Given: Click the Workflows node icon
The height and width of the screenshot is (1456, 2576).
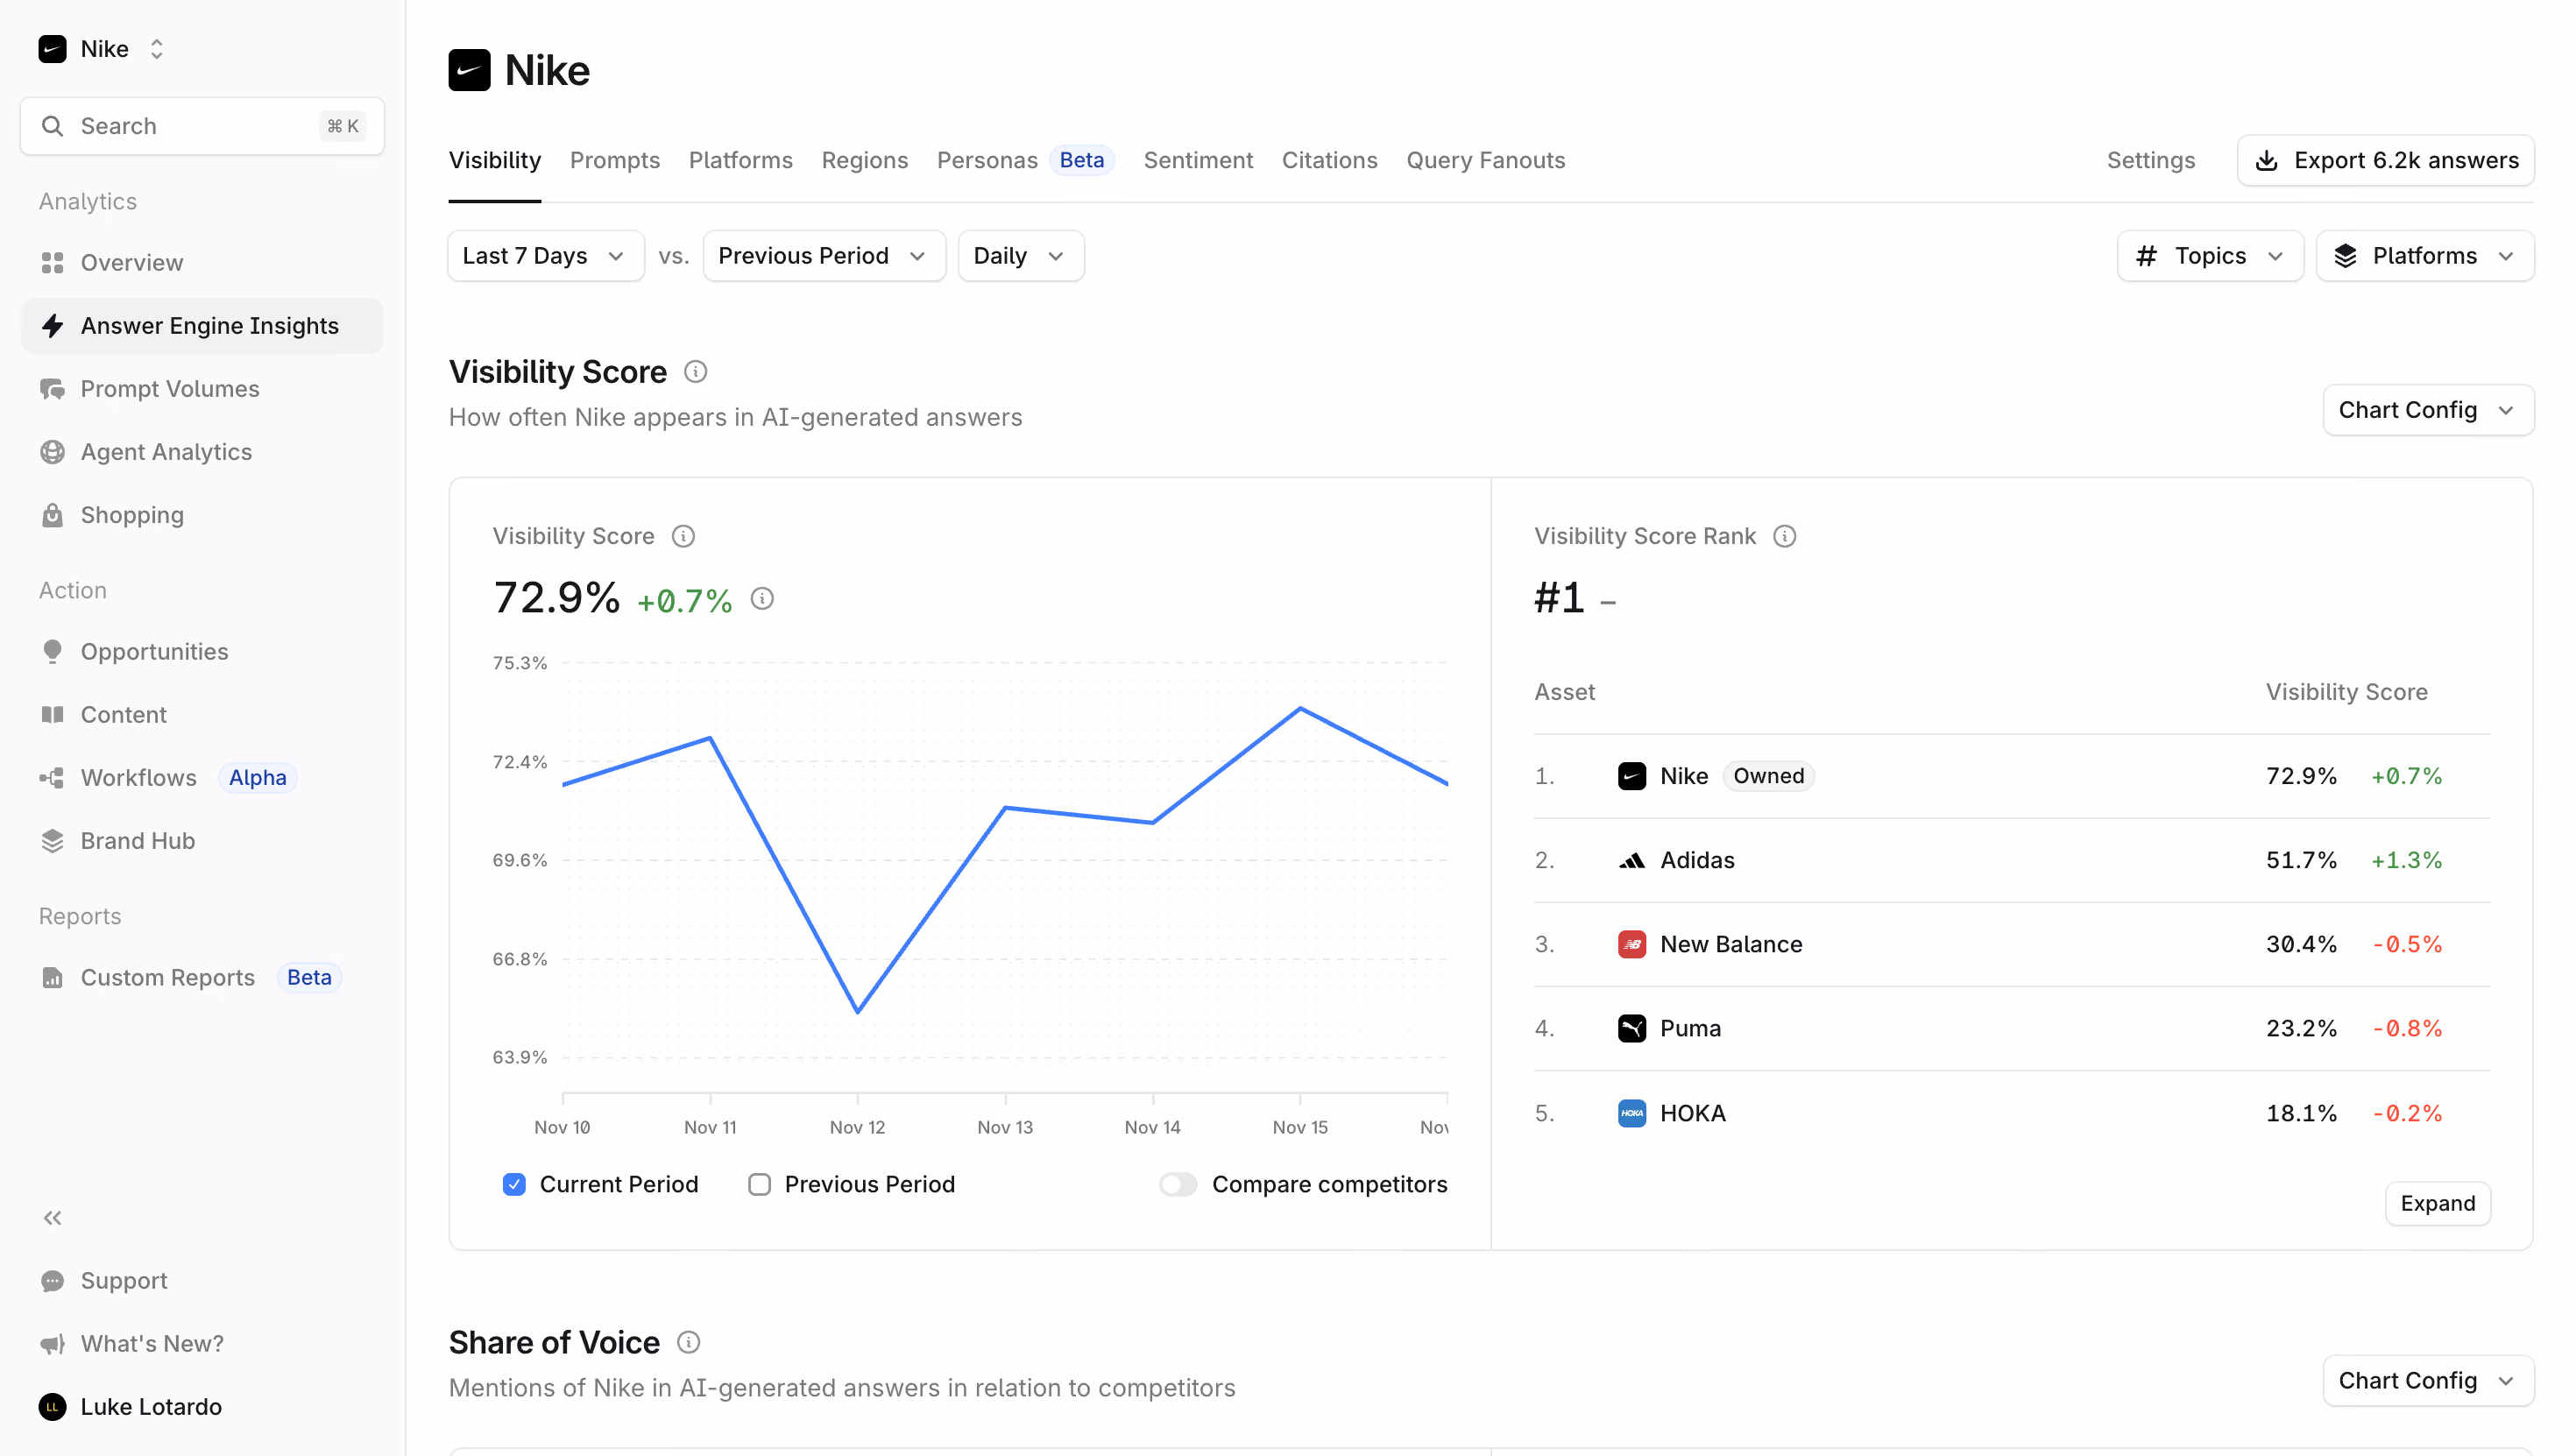Looking at the screenshot, I should (52, 778).
